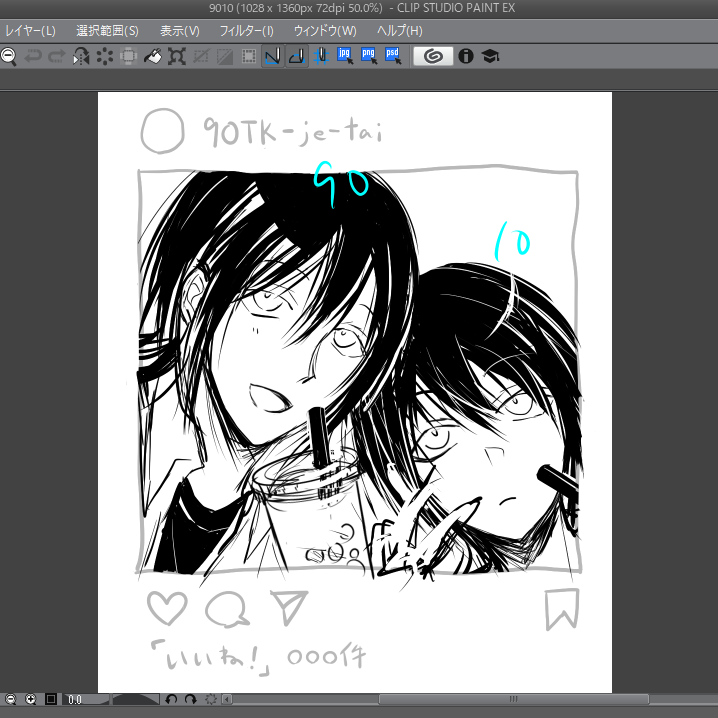Viewport: 718px width, 718px height.
Task: Click the horizontal scrollbar thumb below the canvas
Action: (x=513, y=699)
